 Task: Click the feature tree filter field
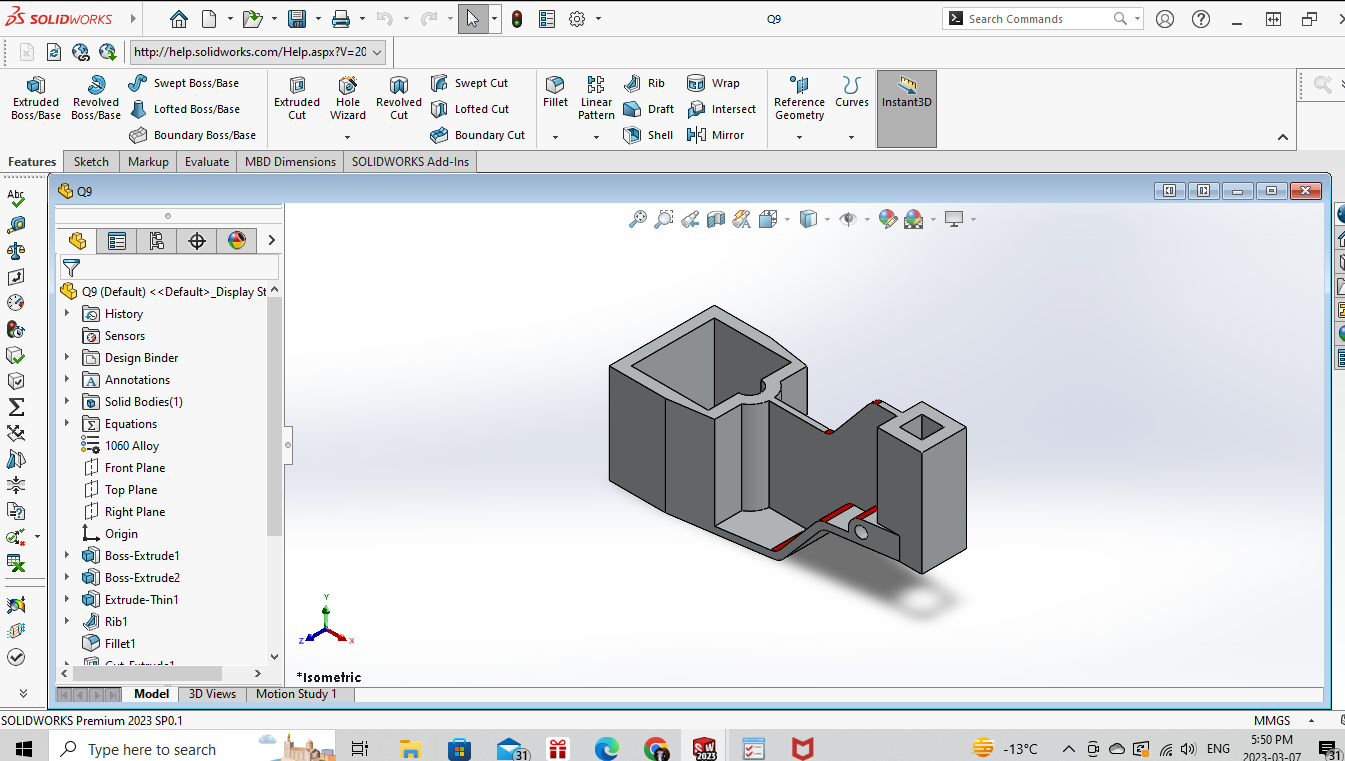point(169,268)
